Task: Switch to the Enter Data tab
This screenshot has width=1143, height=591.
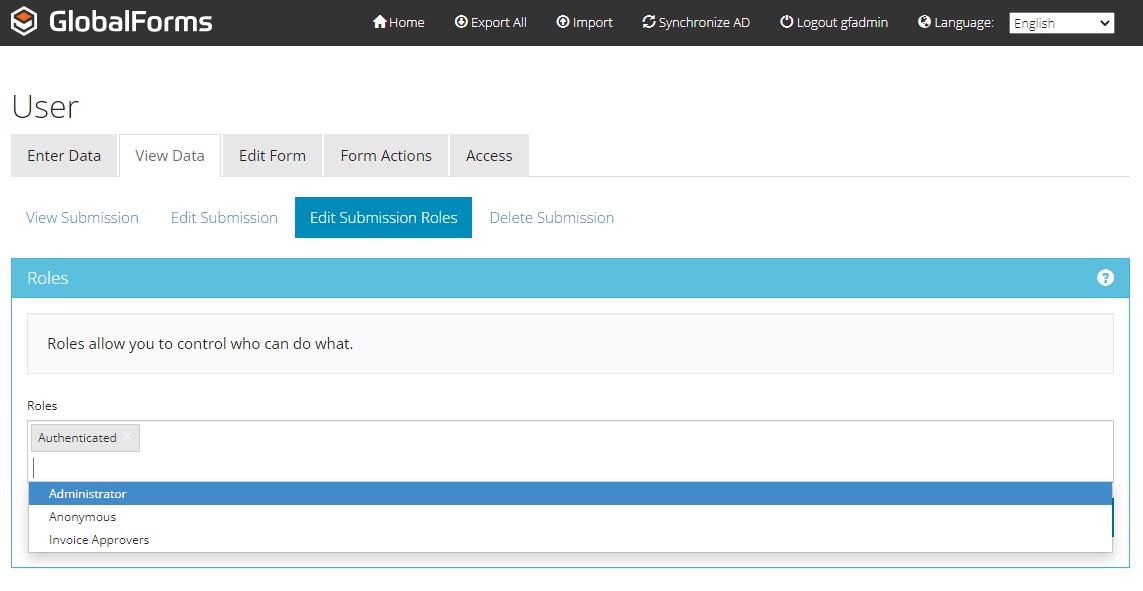Action: pos(64,156)
